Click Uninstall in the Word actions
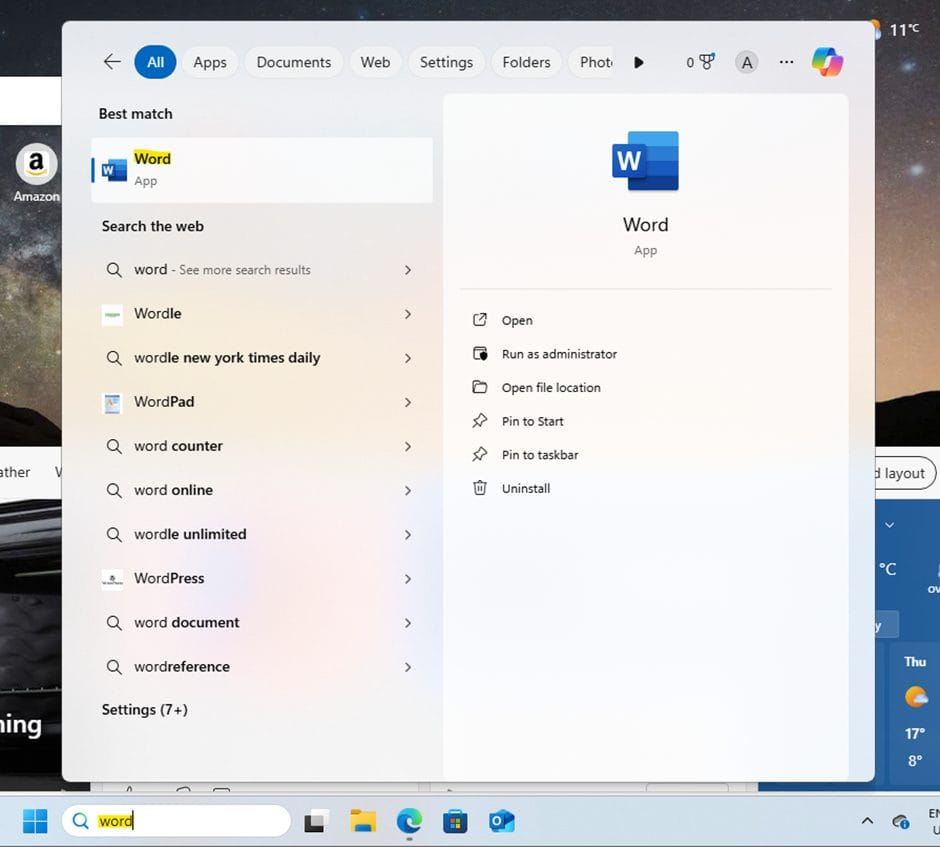940x847 pixels. [525, 489]
